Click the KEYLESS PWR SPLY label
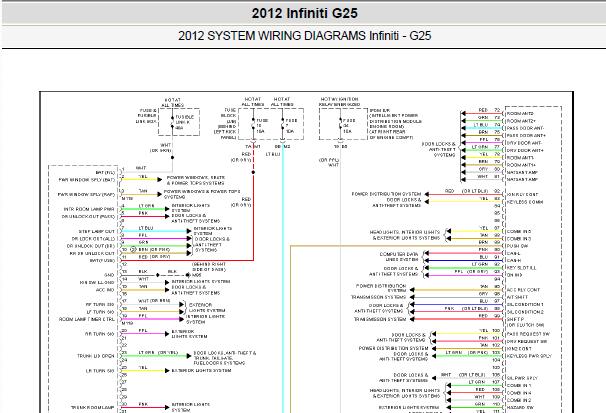 (x=529, y=356)
